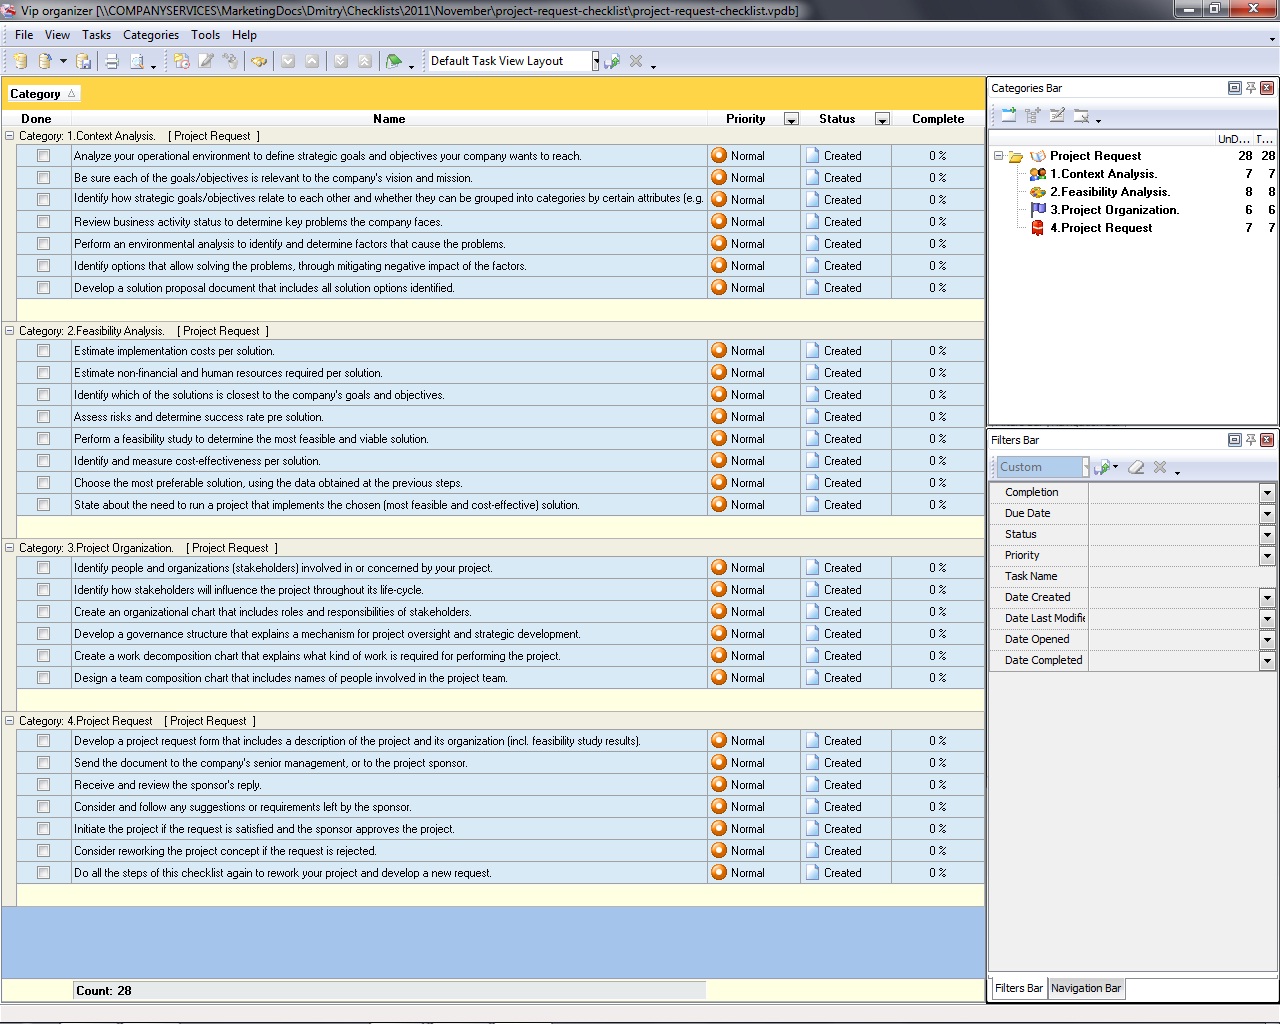Collapse the '2.Feasibility Analysis' category group

click(10, 331)
